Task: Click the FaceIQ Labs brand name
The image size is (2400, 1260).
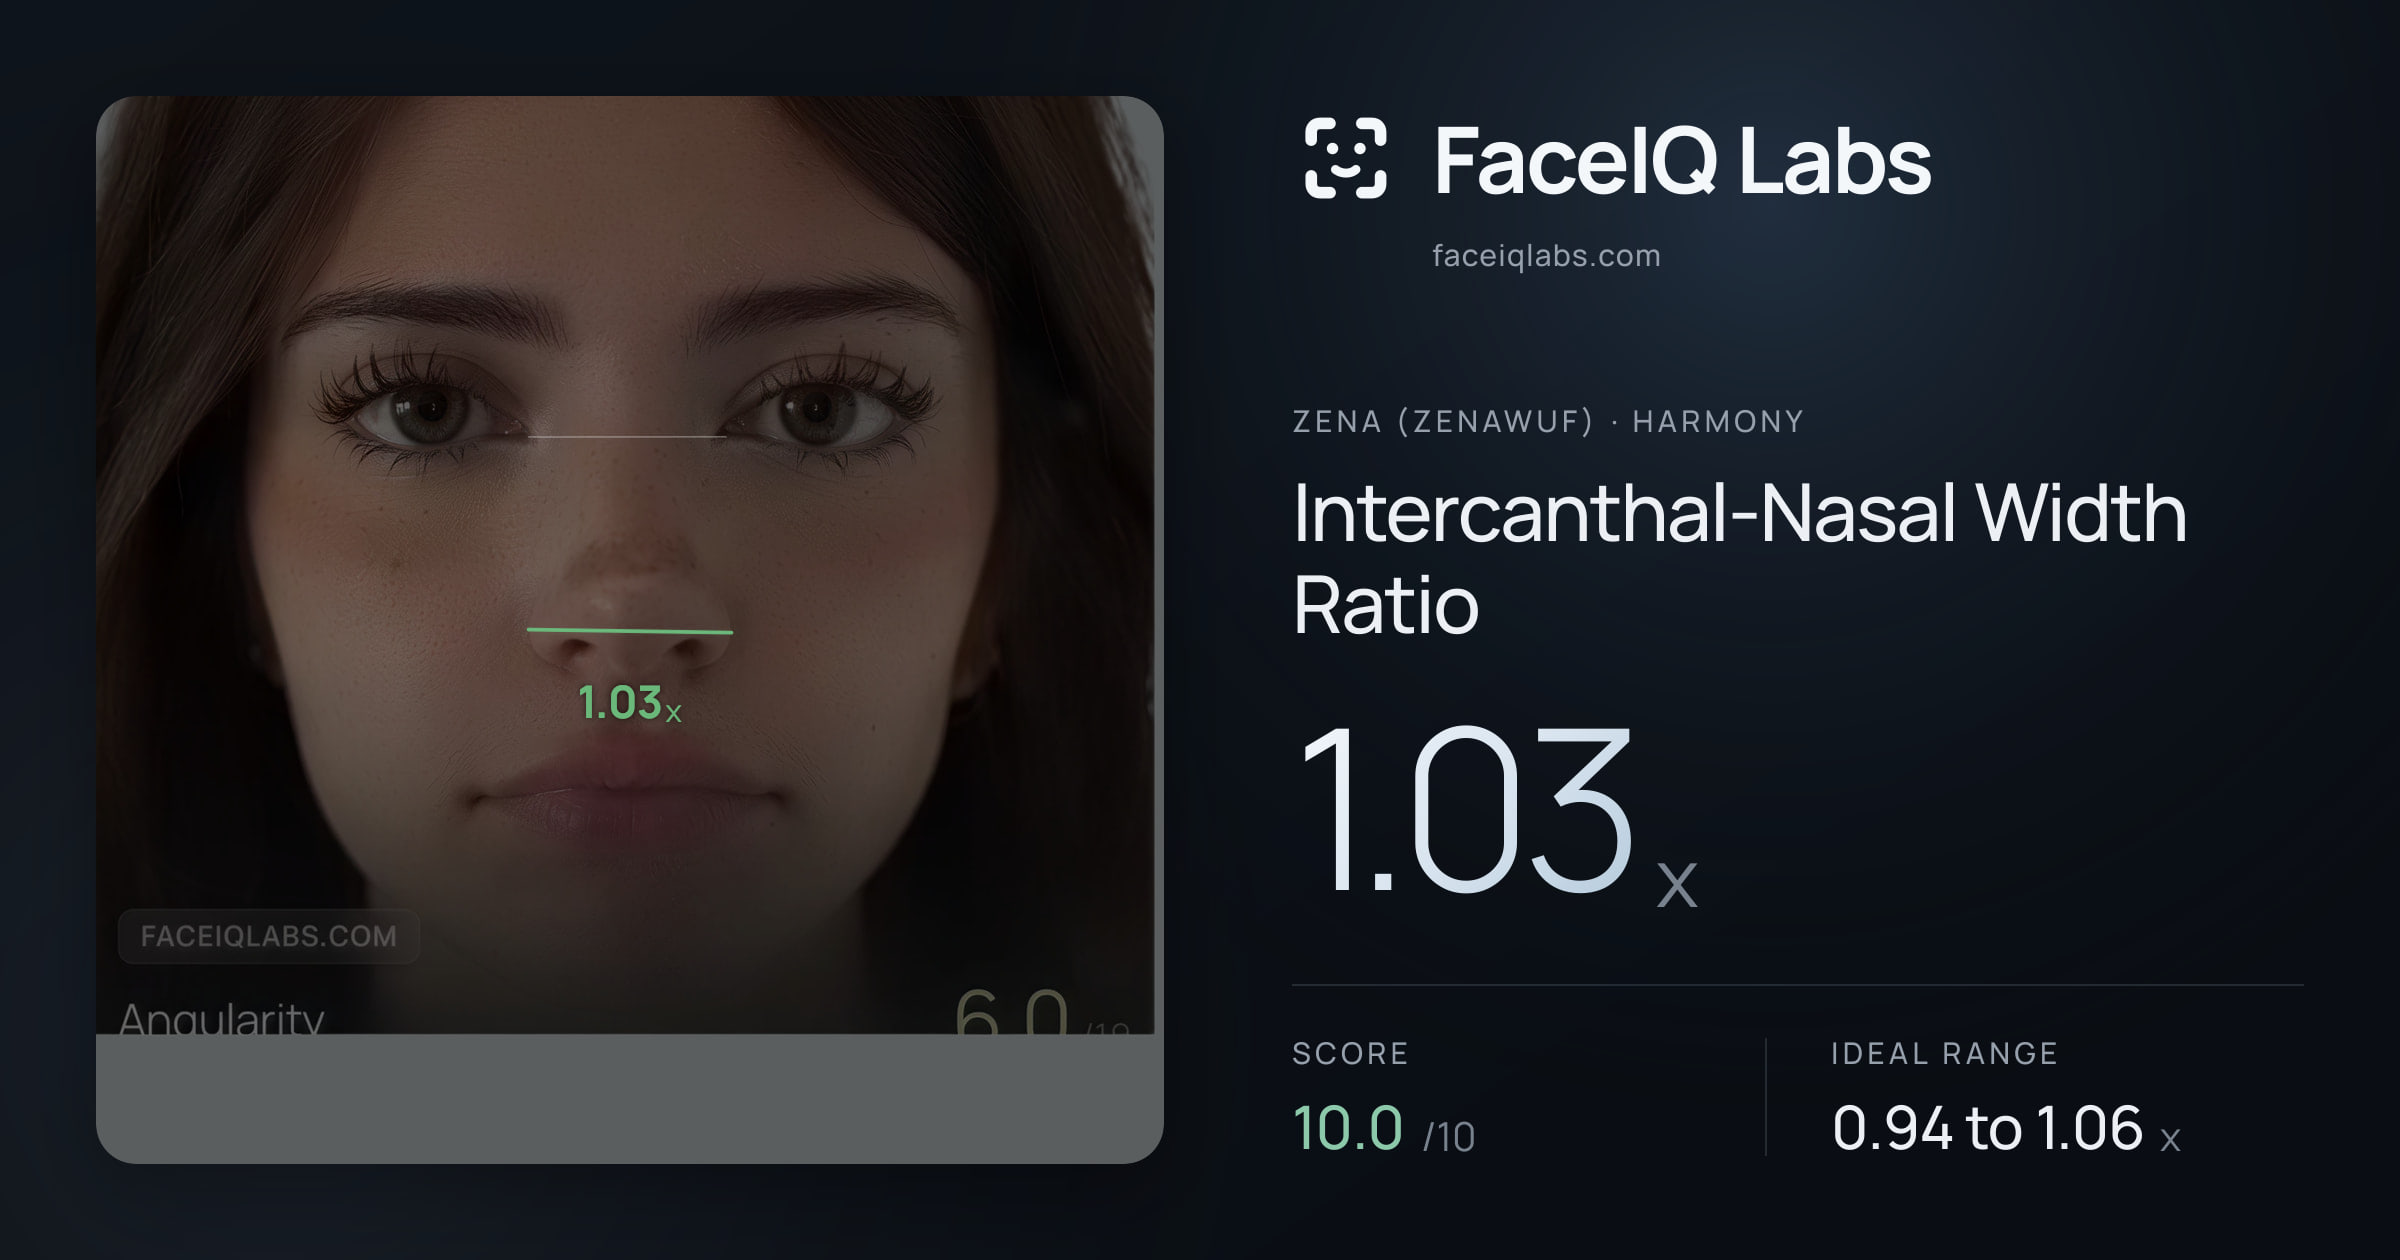Action: [1682, 160]
